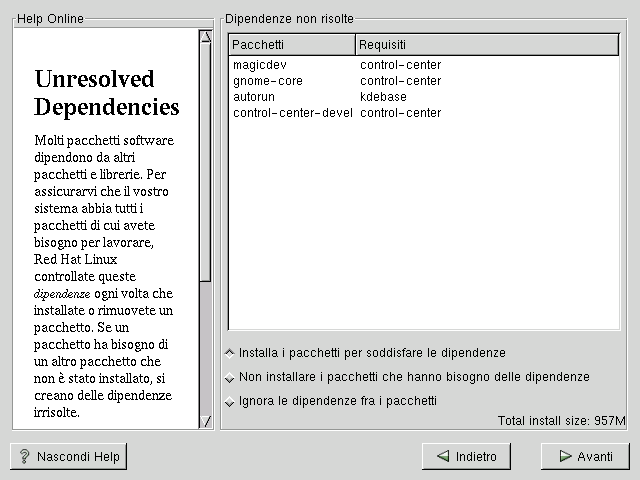Click the Unresolved Dependencies help heading

coord(107,93)
